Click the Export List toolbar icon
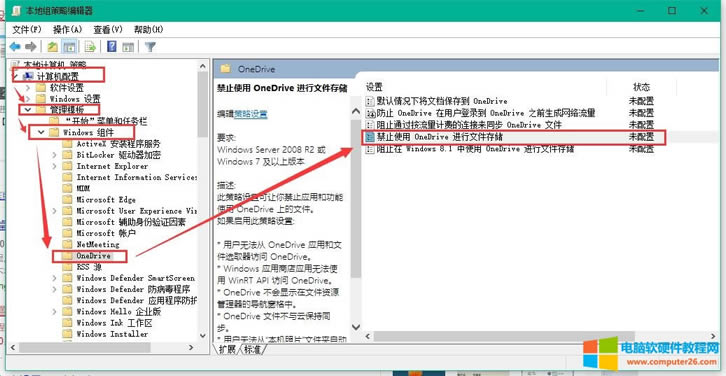The width and height of the screenshot is (726, 376). click(90, 46)
